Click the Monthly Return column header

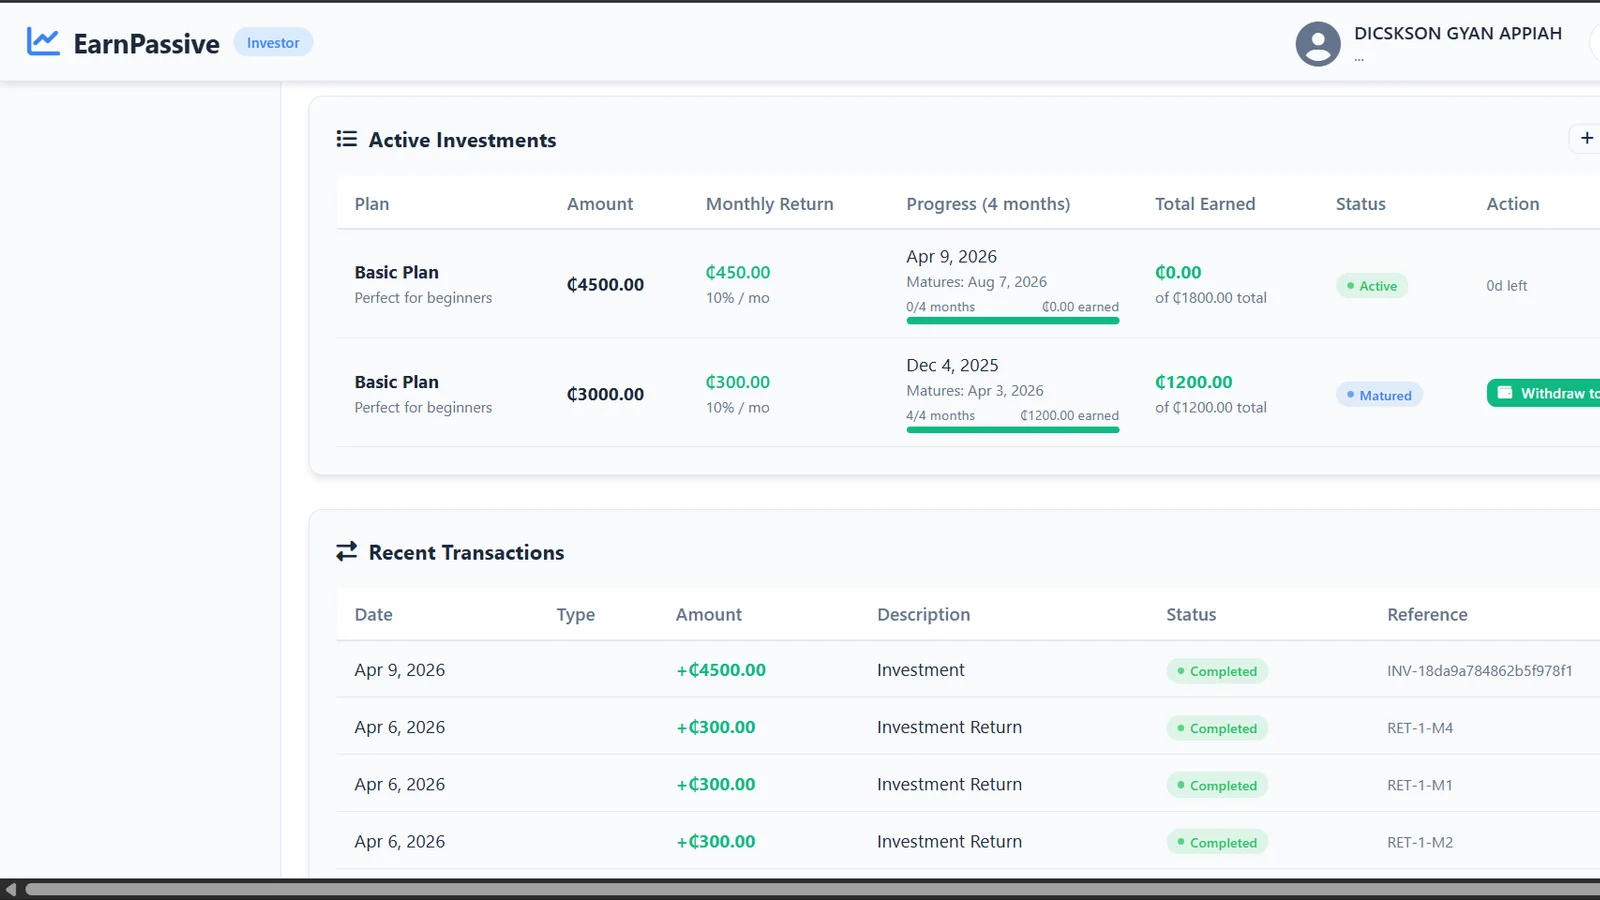tap(769, 204)
